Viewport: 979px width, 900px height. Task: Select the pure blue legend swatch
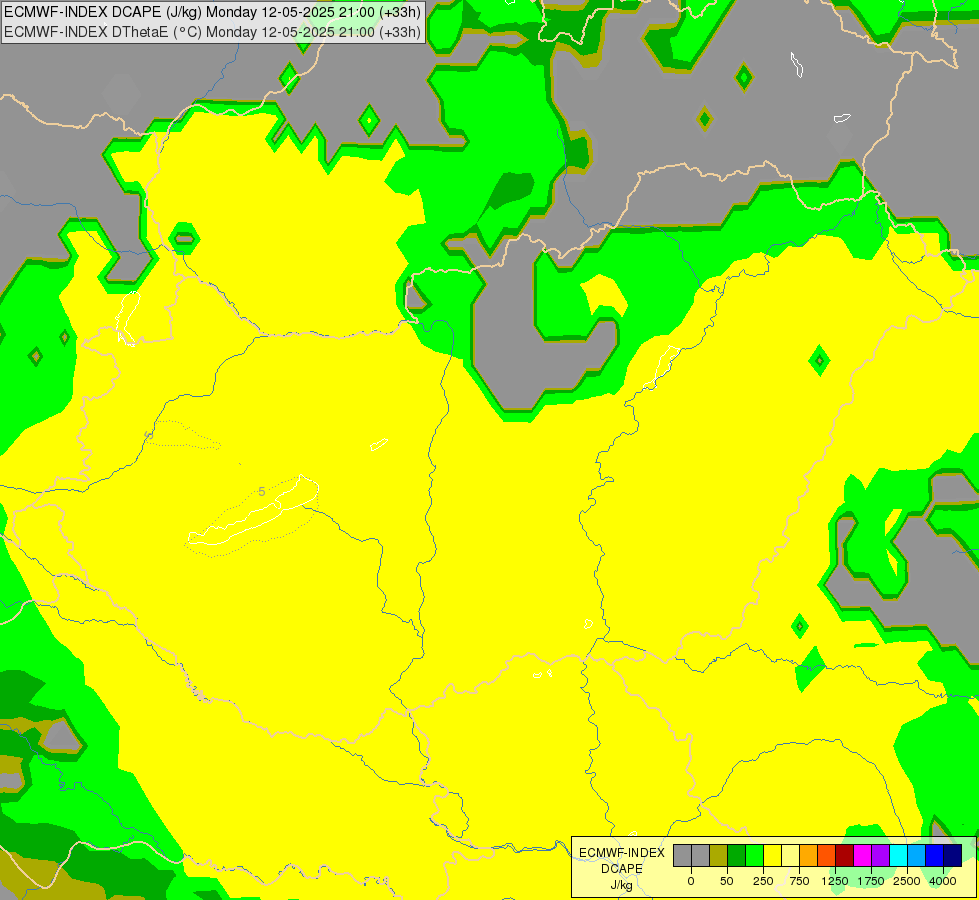(x=935, y=855)
